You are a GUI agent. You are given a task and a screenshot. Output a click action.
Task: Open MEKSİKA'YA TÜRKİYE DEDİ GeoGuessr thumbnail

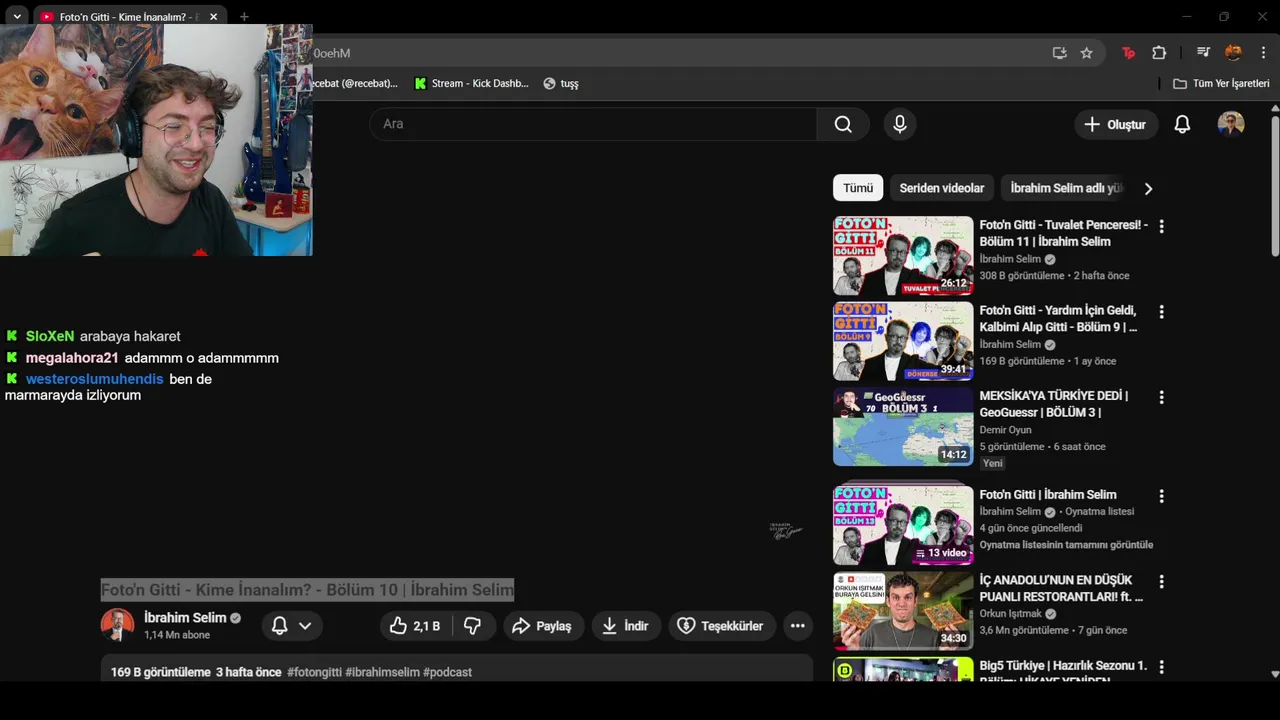[903, 427]
